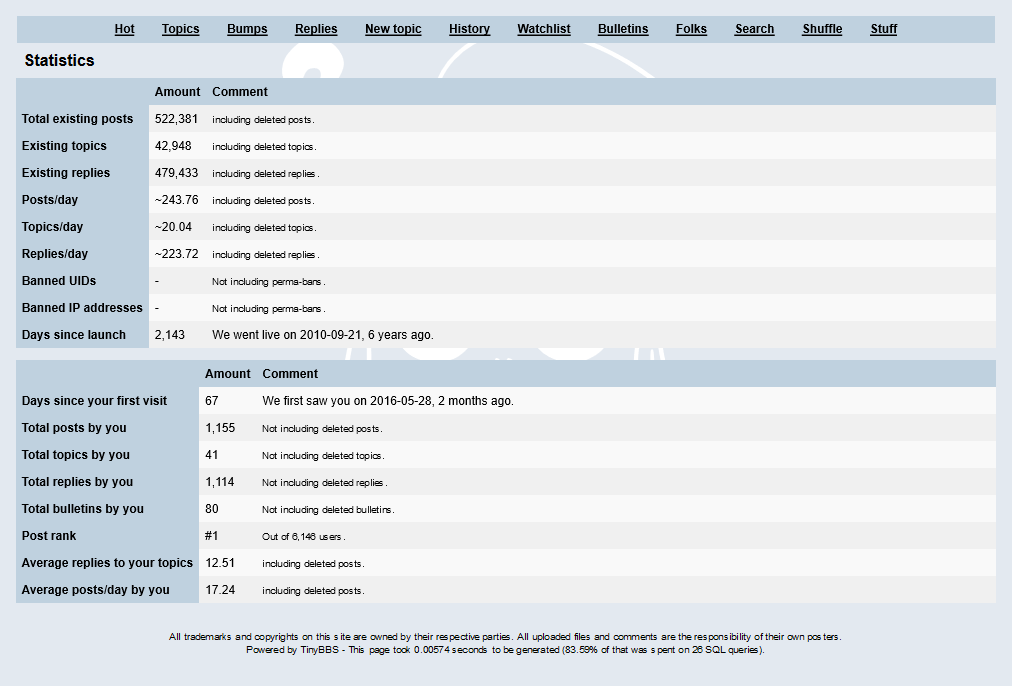Open the Search link in top bar
The width and height of the screenshot is (1012, 686).
click(x=754, y=29)
